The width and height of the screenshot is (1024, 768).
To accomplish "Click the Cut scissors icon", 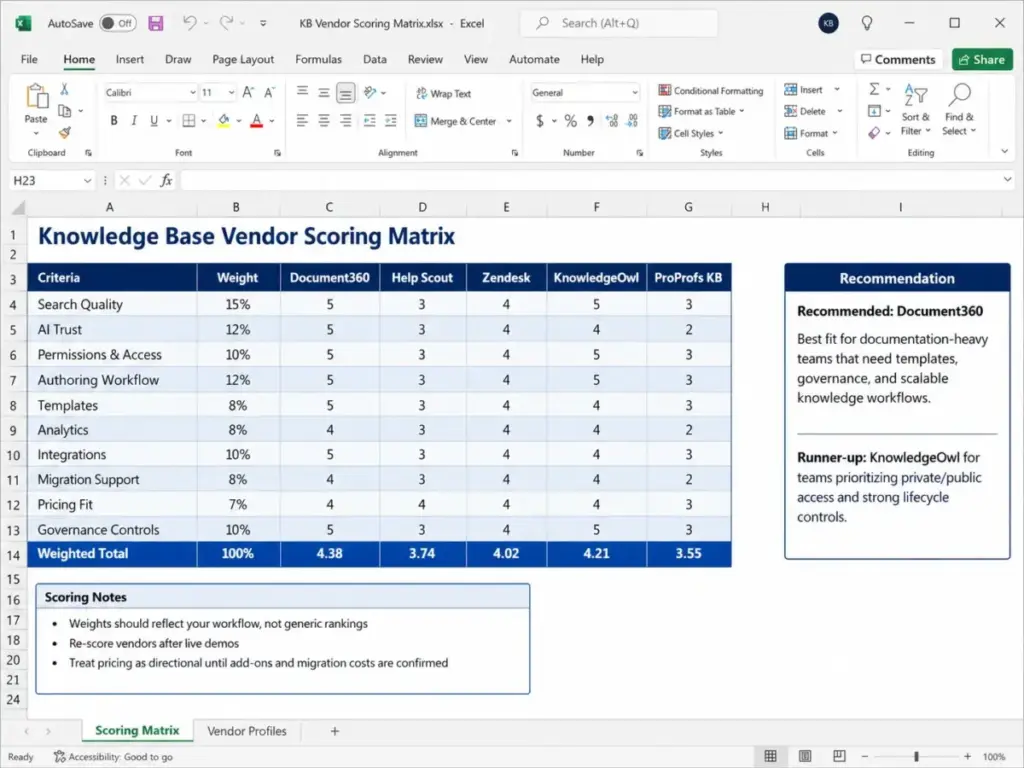I will coord(64,89).
